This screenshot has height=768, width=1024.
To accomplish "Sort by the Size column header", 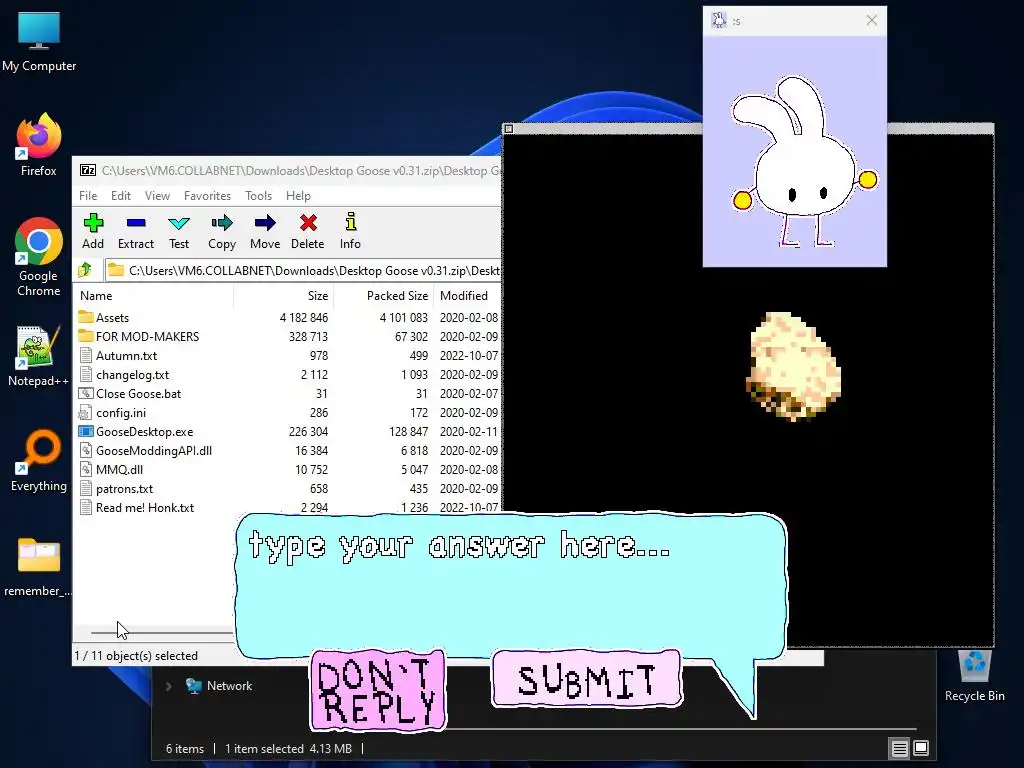I will pos(283,295).
